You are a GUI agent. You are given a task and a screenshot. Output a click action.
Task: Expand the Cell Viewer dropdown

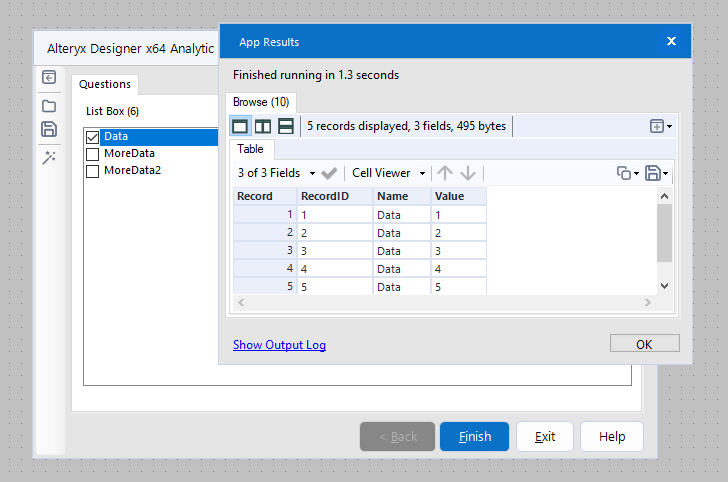[389, 173]
